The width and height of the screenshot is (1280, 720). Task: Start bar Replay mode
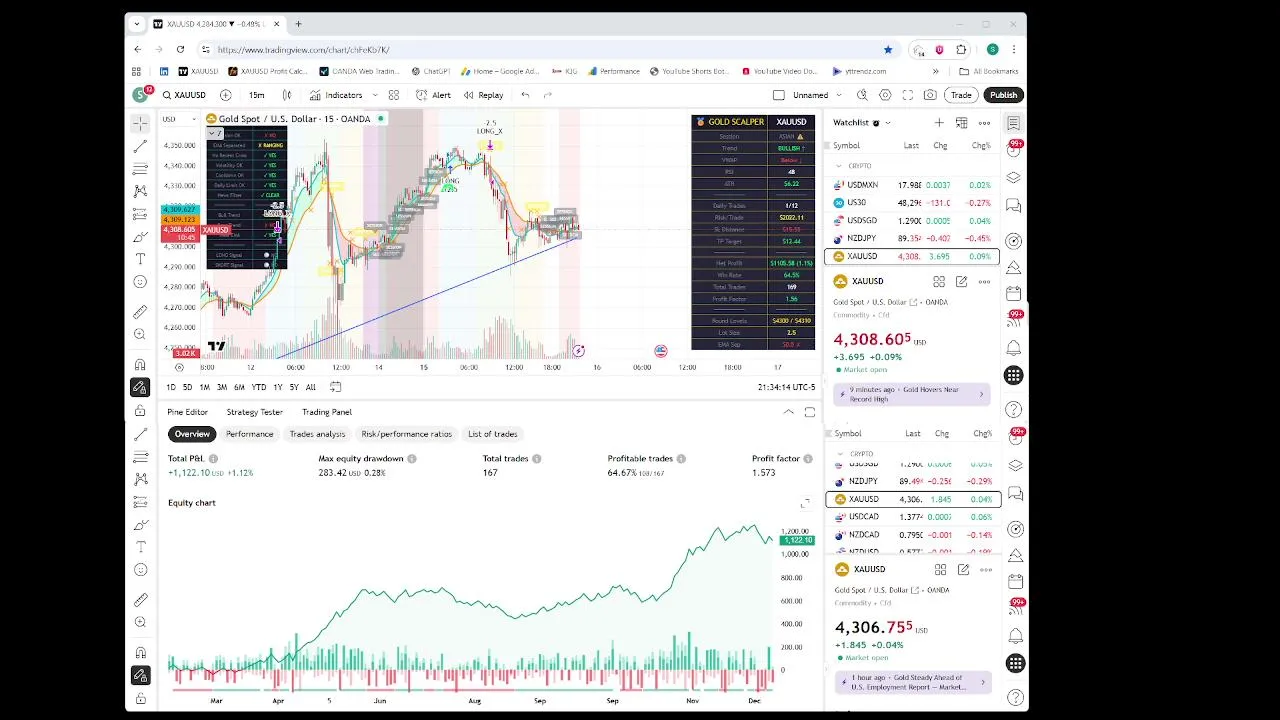483,95
